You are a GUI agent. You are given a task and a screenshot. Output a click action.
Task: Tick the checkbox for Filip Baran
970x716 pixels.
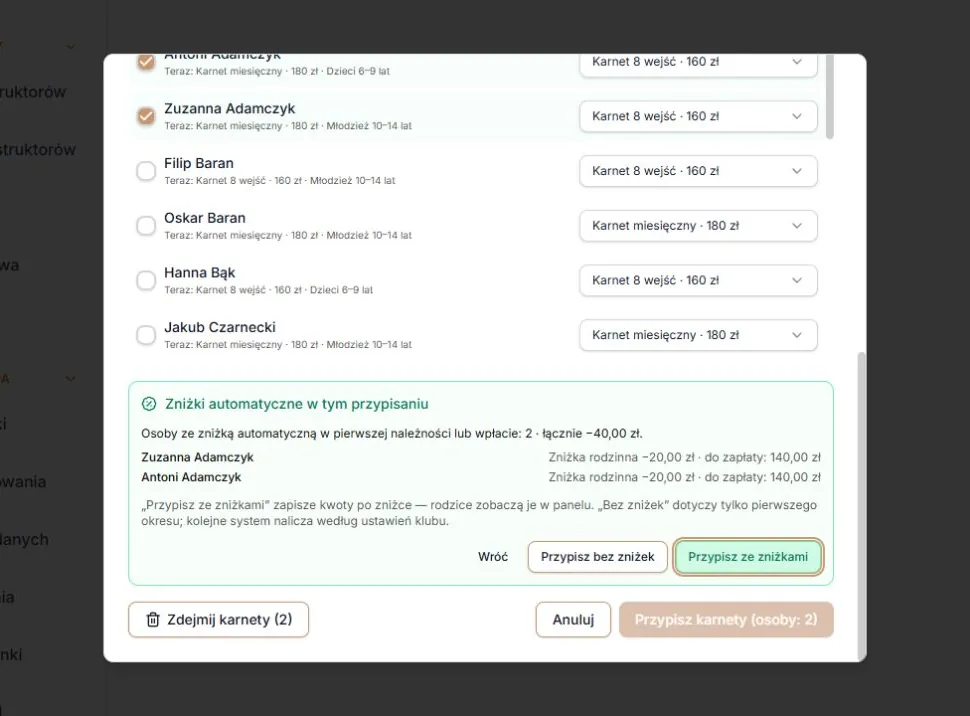click(146, 171)
